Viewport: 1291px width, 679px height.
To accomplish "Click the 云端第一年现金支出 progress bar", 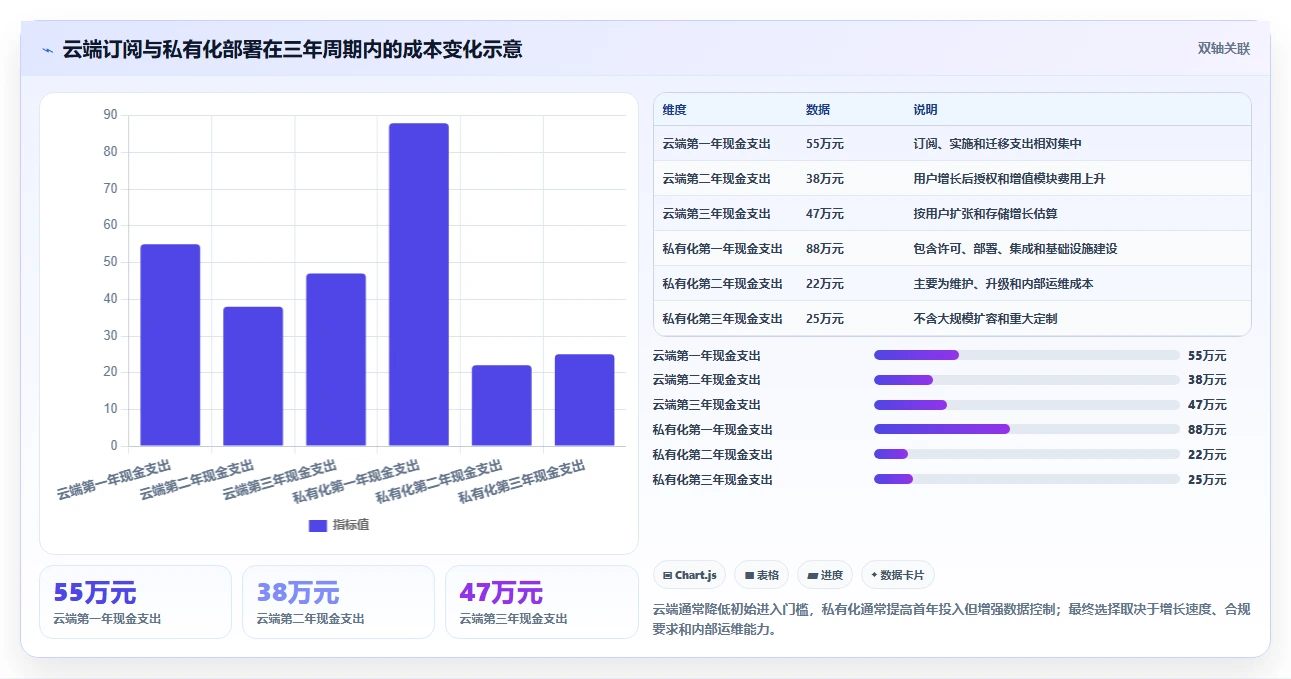I will pos(1027,355).
